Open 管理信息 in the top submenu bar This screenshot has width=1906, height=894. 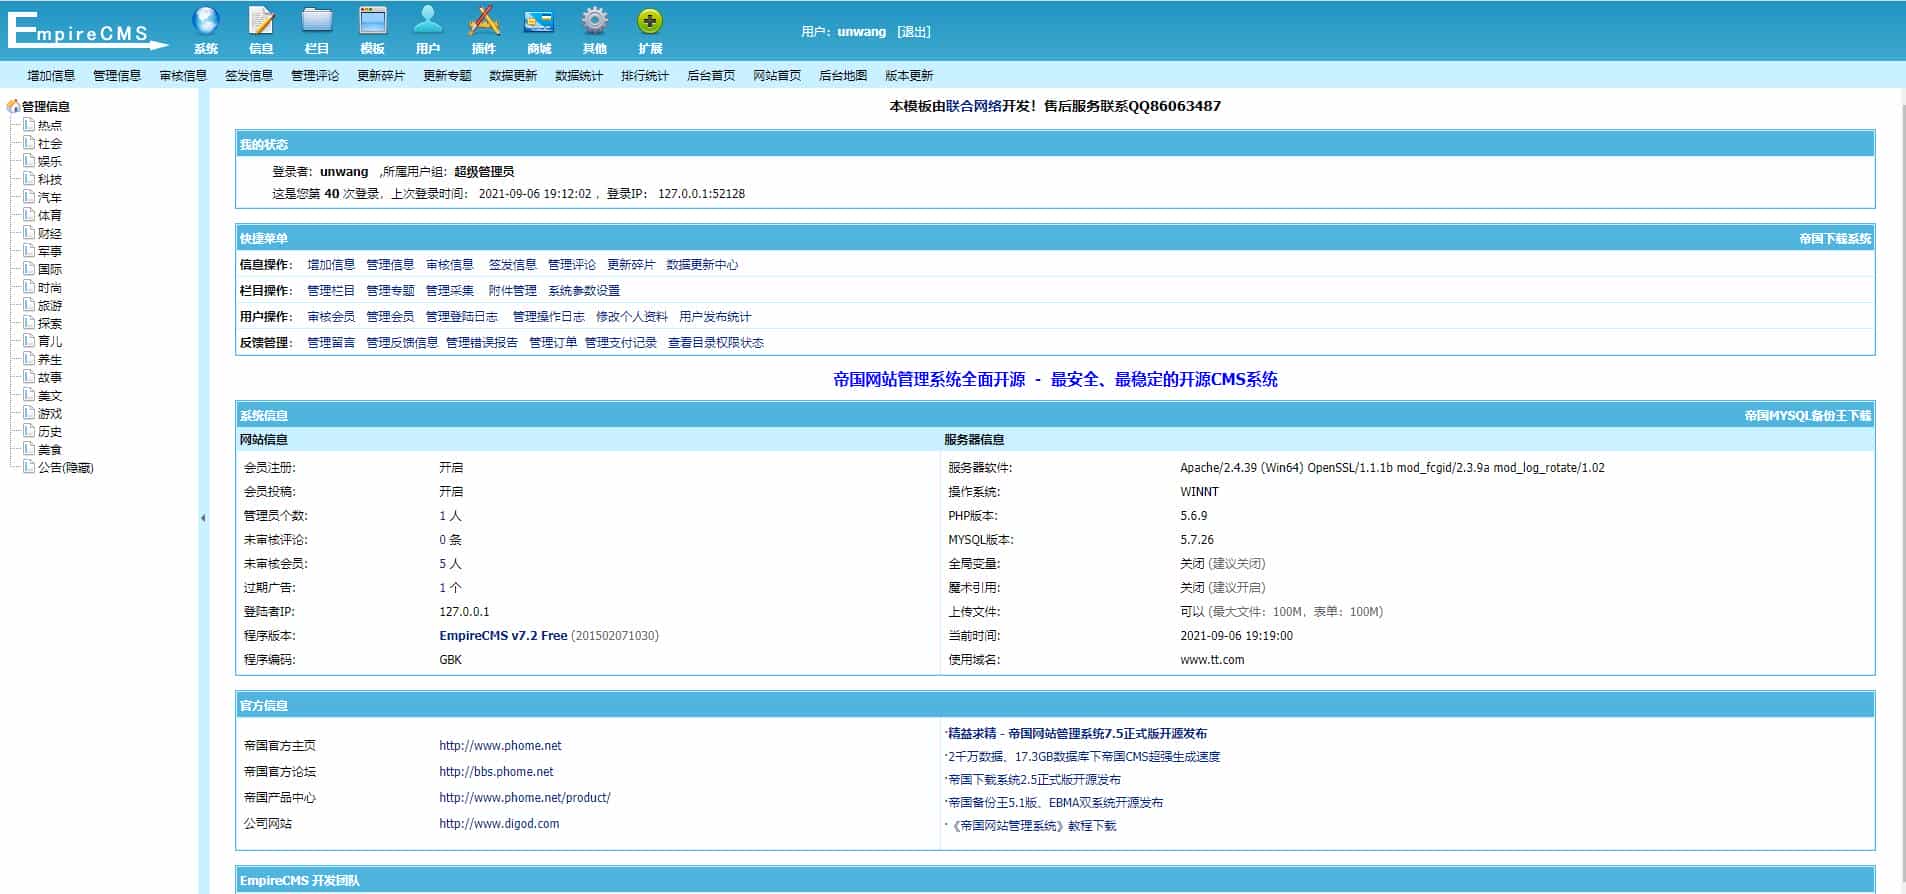117,75
